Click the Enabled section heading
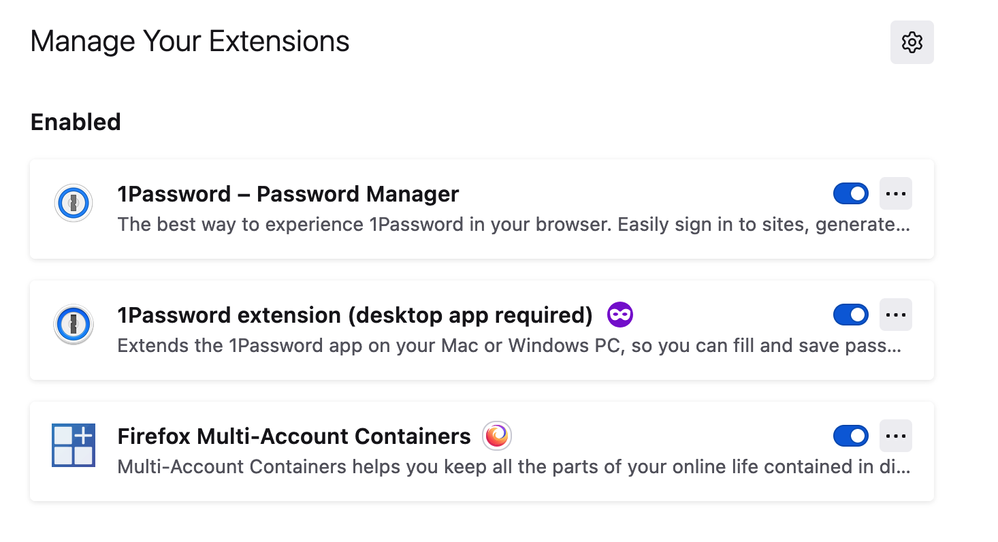The height and width of the screenshot is (542, 998). point(76,122)
